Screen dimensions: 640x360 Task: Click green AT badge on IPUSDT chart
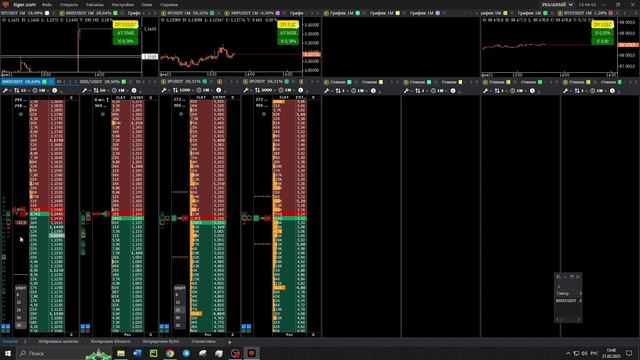[x=288, y=33]
